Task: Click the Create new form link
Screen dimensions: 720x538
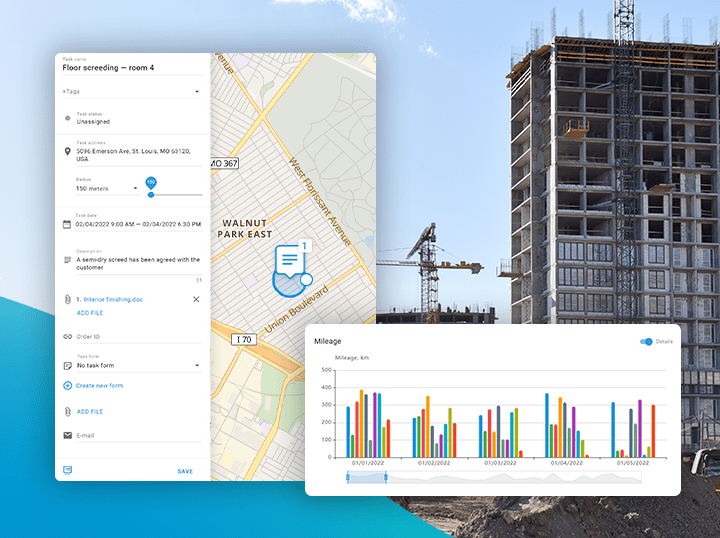Action: [99, 386]
